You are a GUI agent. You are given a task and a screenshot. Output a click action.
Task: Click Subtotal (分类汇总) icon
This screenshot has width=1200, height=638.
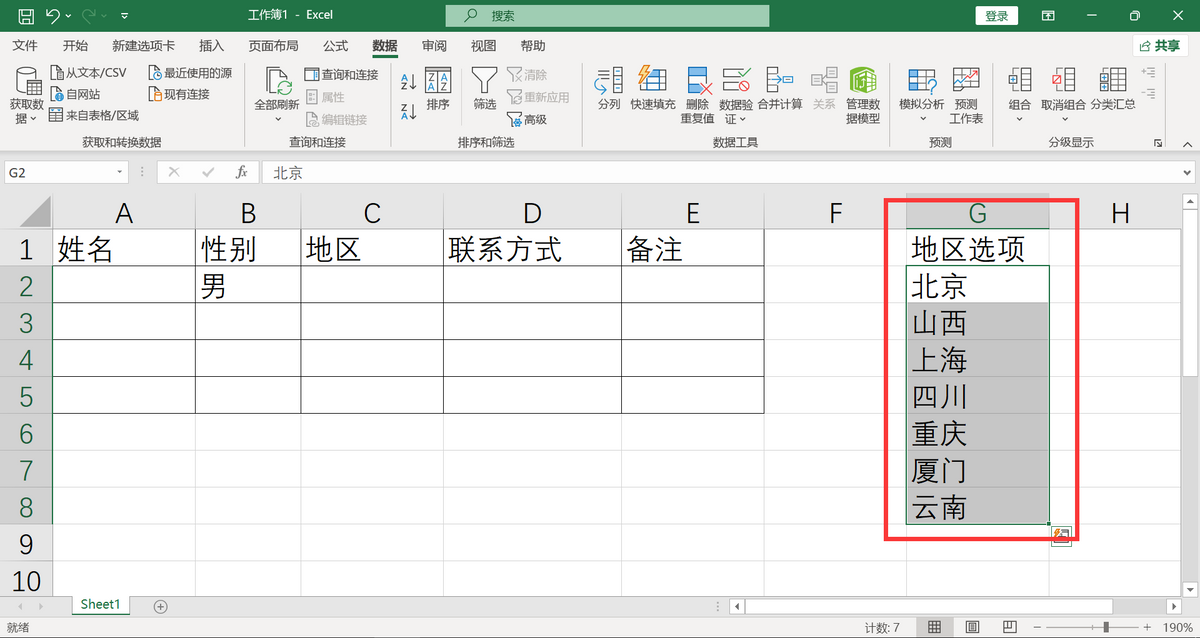pos(1112,81)
